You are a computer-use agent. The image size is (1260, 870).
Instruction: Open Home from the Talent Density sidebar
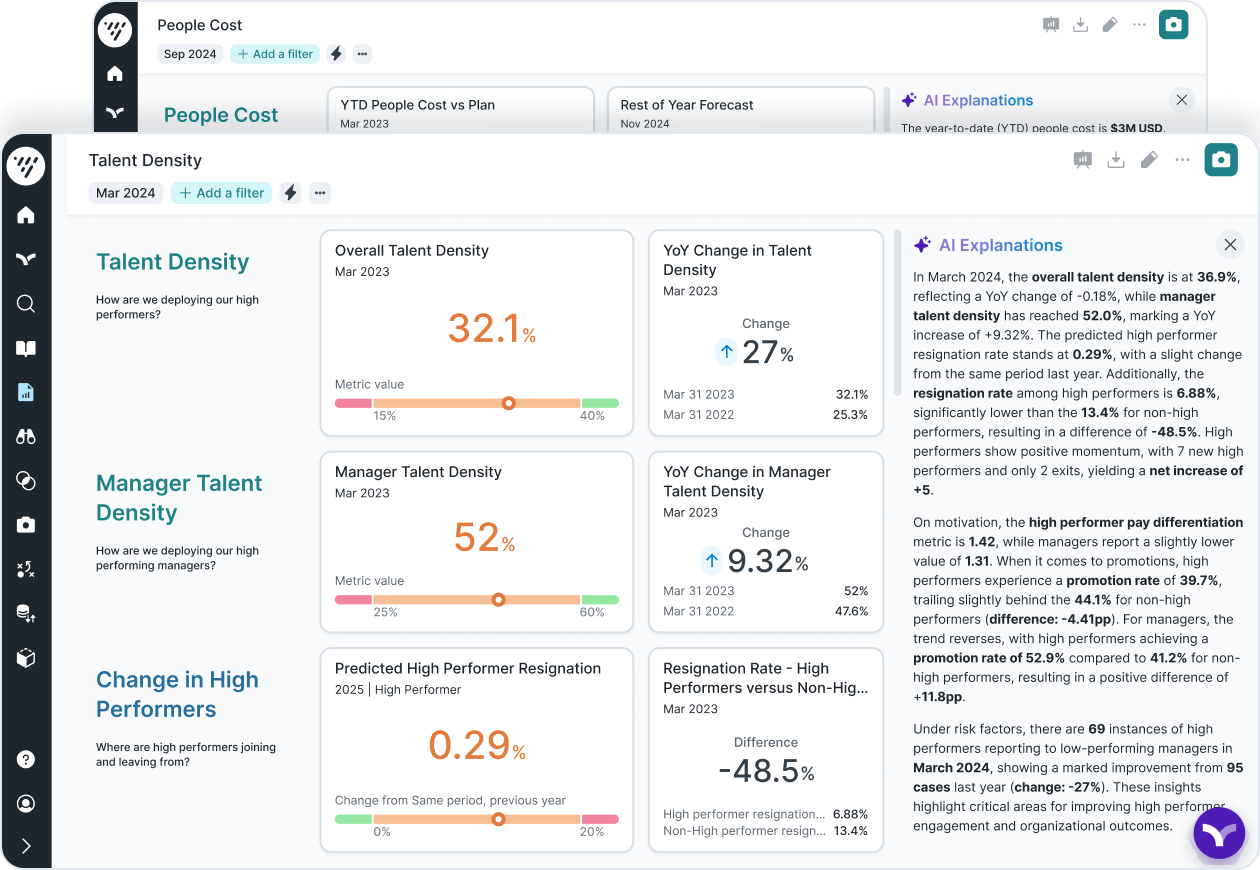26,215
